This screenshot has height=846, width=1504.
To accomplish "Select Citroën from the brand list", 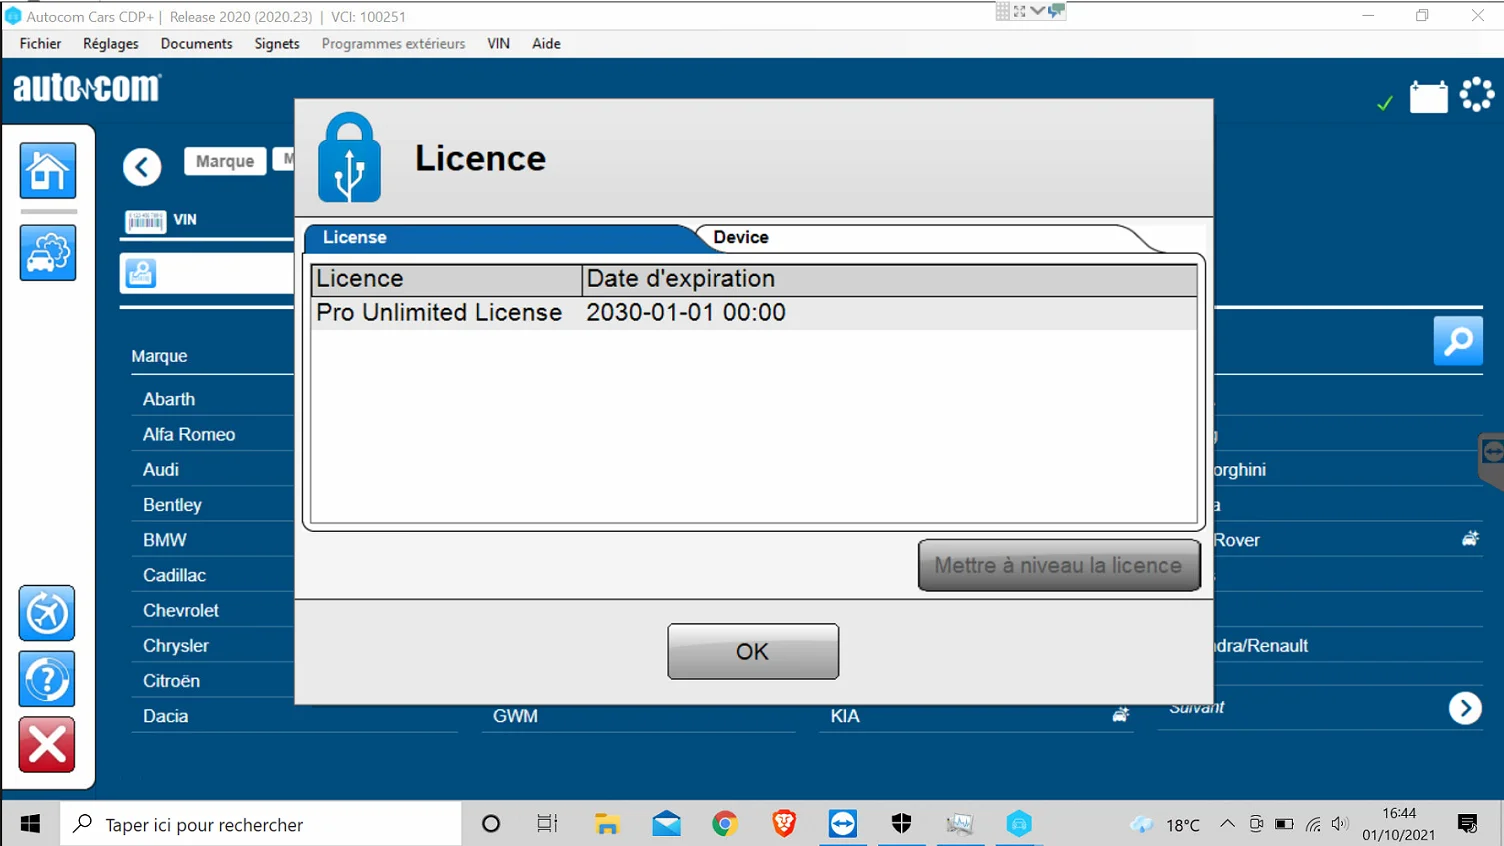I will click(171, 681).
